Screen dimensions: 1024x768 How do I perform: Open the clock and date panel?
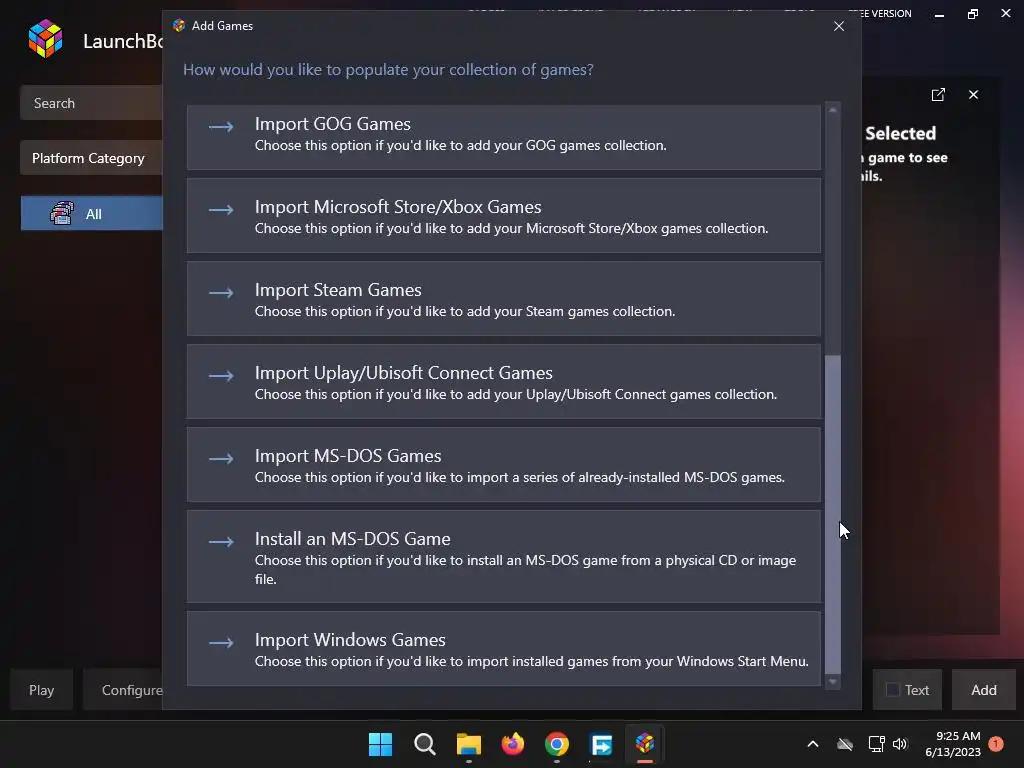coord(953,744)
